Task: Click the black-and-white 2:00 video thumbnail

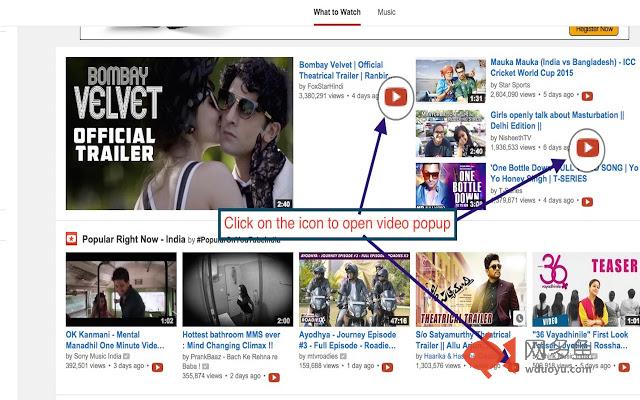Action: click(238, 289)
